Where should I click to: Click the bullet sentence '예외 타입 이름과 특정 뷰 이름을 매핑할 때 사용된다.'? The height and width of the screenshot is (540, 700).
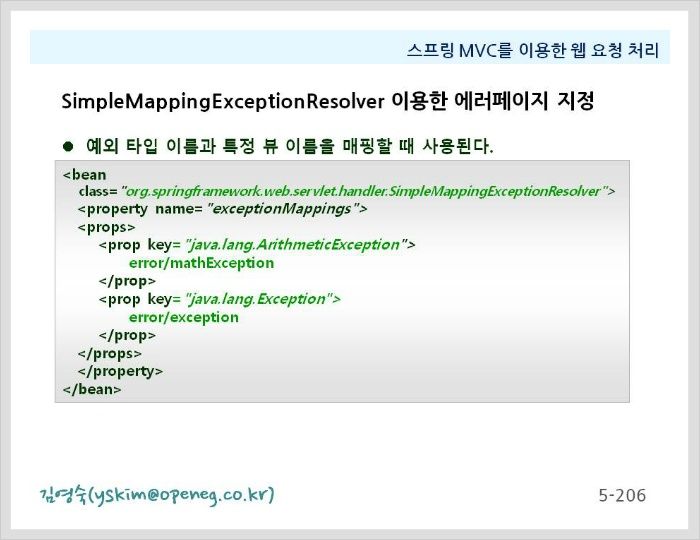pyautogui.click(x=290, y=146)
